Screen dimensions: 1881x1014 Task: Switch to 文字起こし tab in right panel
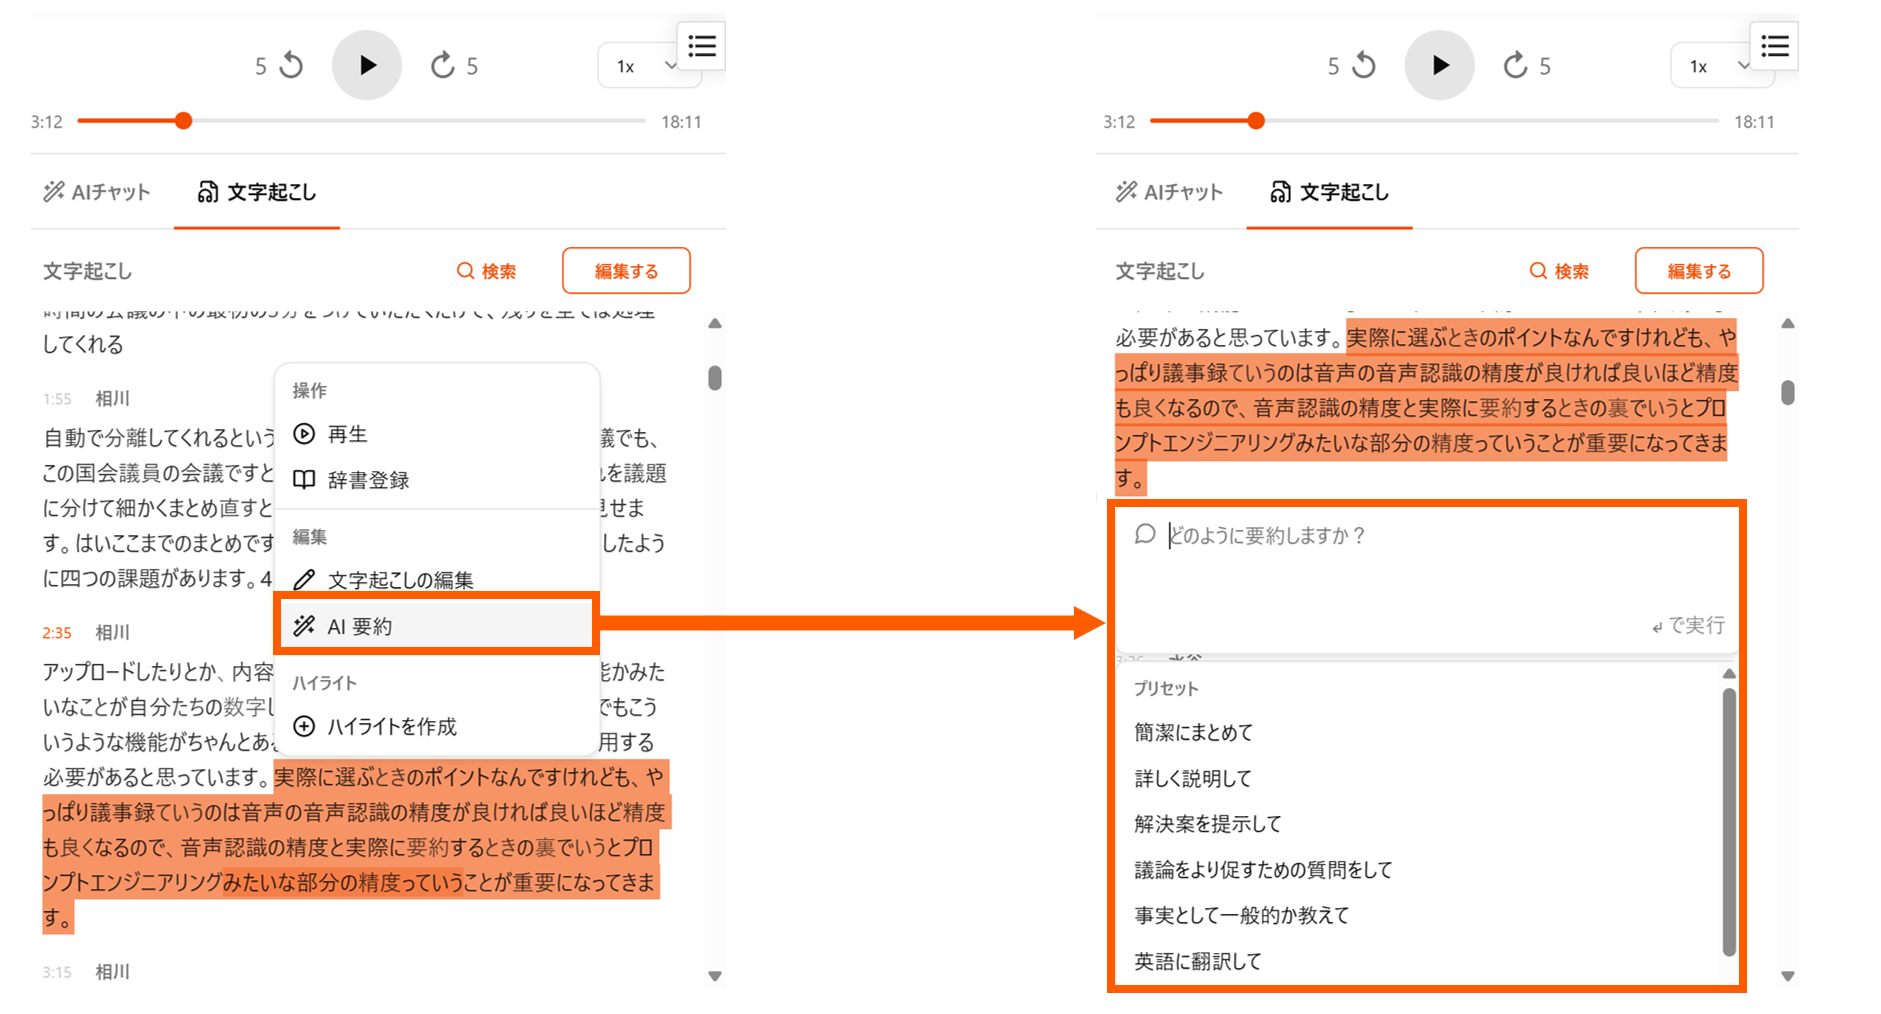click(x=1329, y=192)
